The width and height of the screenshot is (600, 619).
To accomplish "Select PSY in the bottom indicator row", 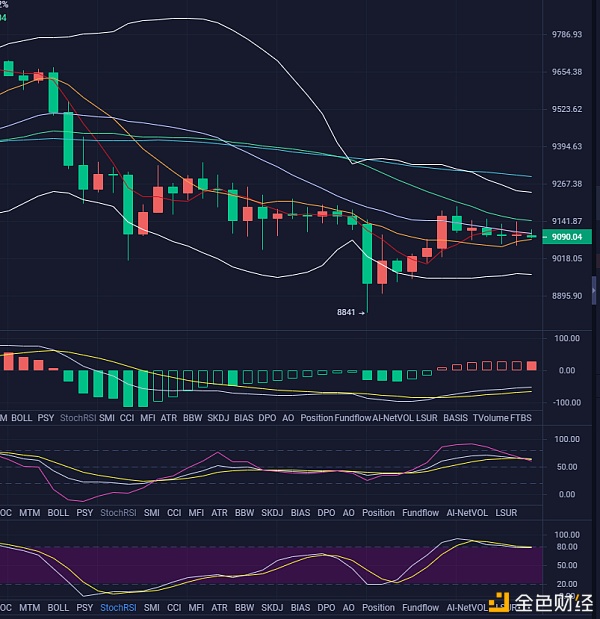I will [84, 608].
